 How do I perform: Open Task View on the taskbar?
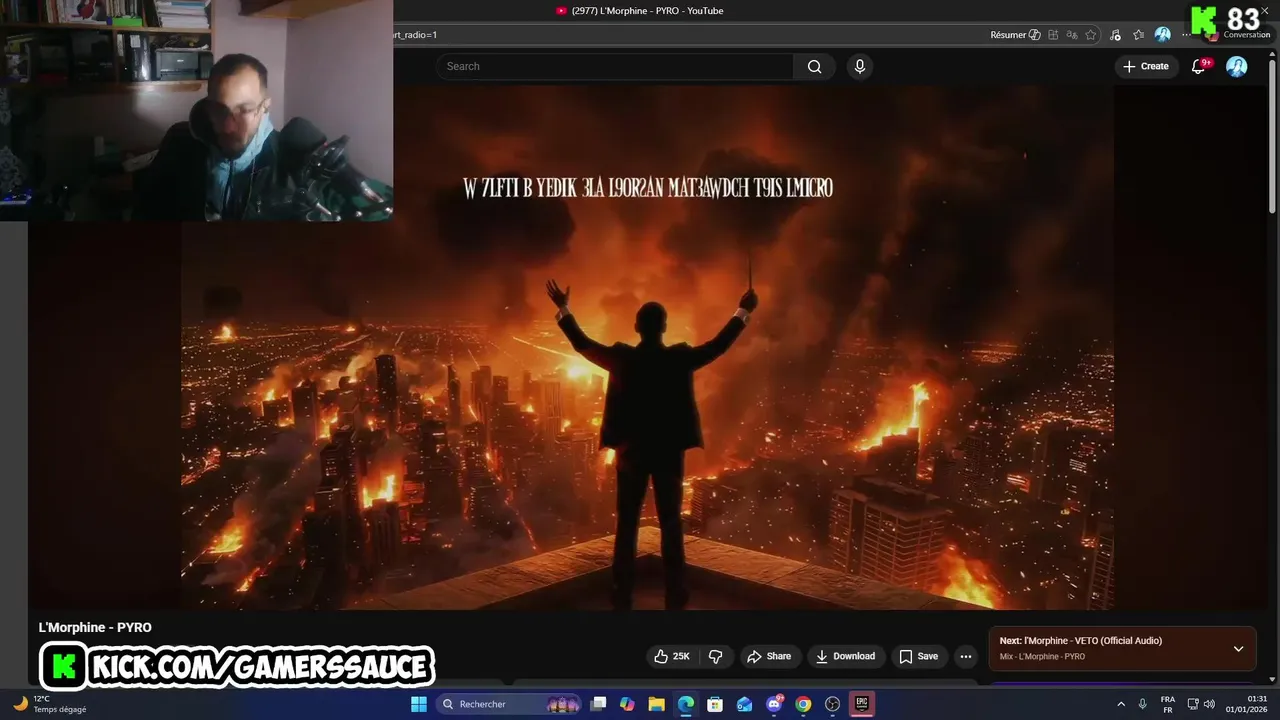pos(598,704)
